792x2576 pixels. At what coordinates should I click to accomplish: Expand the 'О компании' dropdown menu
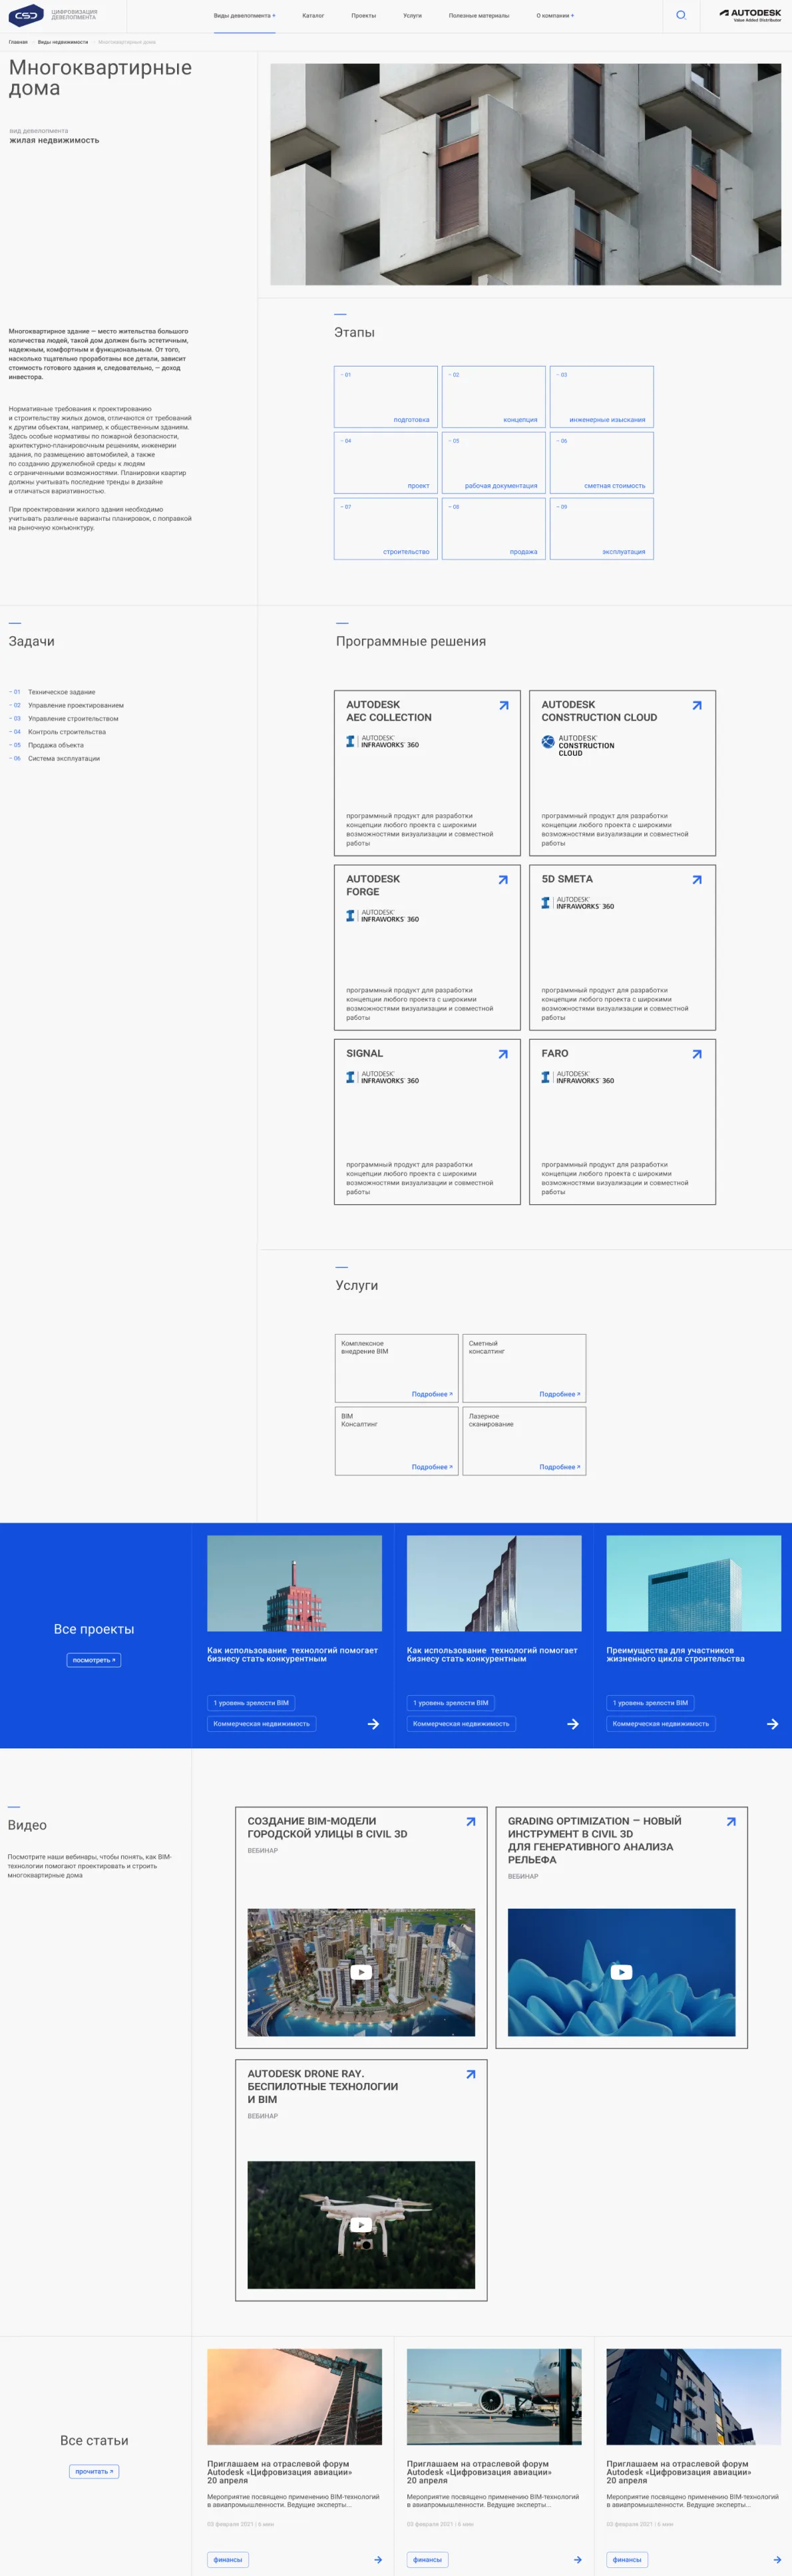point(555,16)
